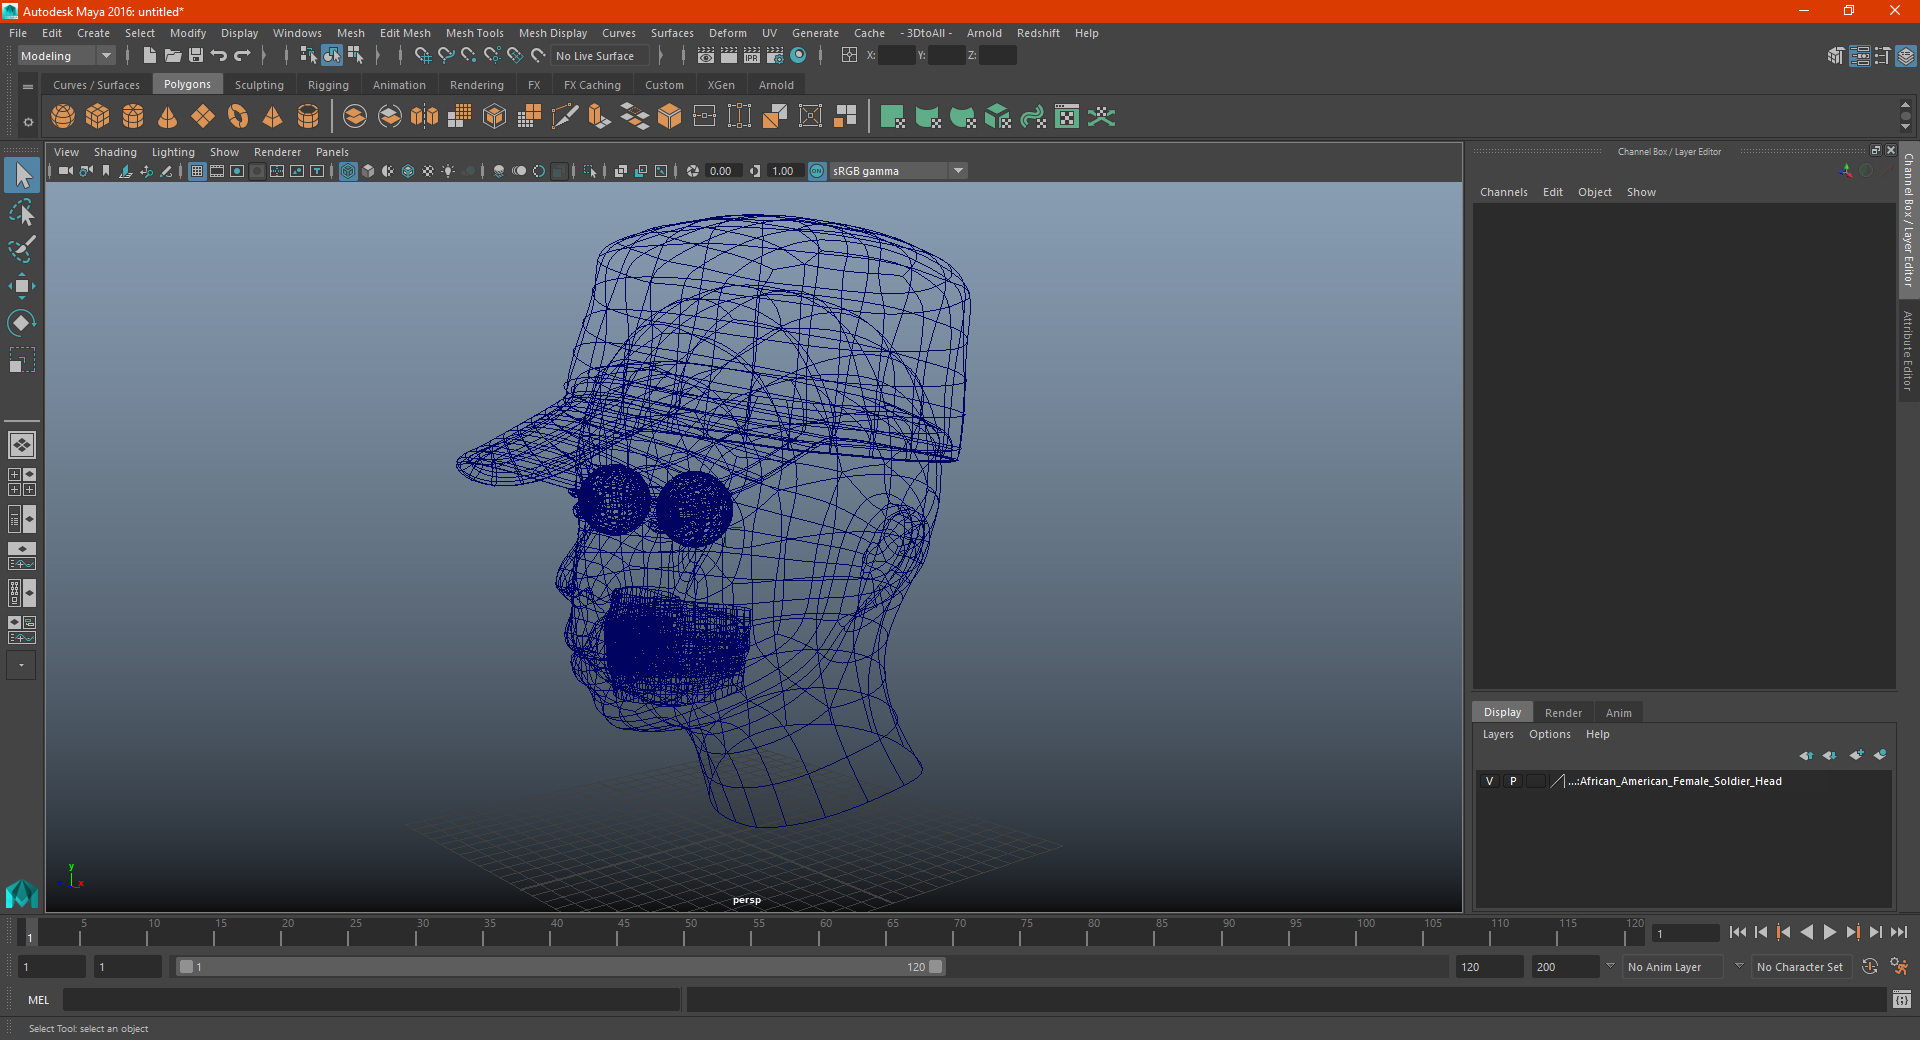Toggle isolate select in the panel toolbar

590,171
